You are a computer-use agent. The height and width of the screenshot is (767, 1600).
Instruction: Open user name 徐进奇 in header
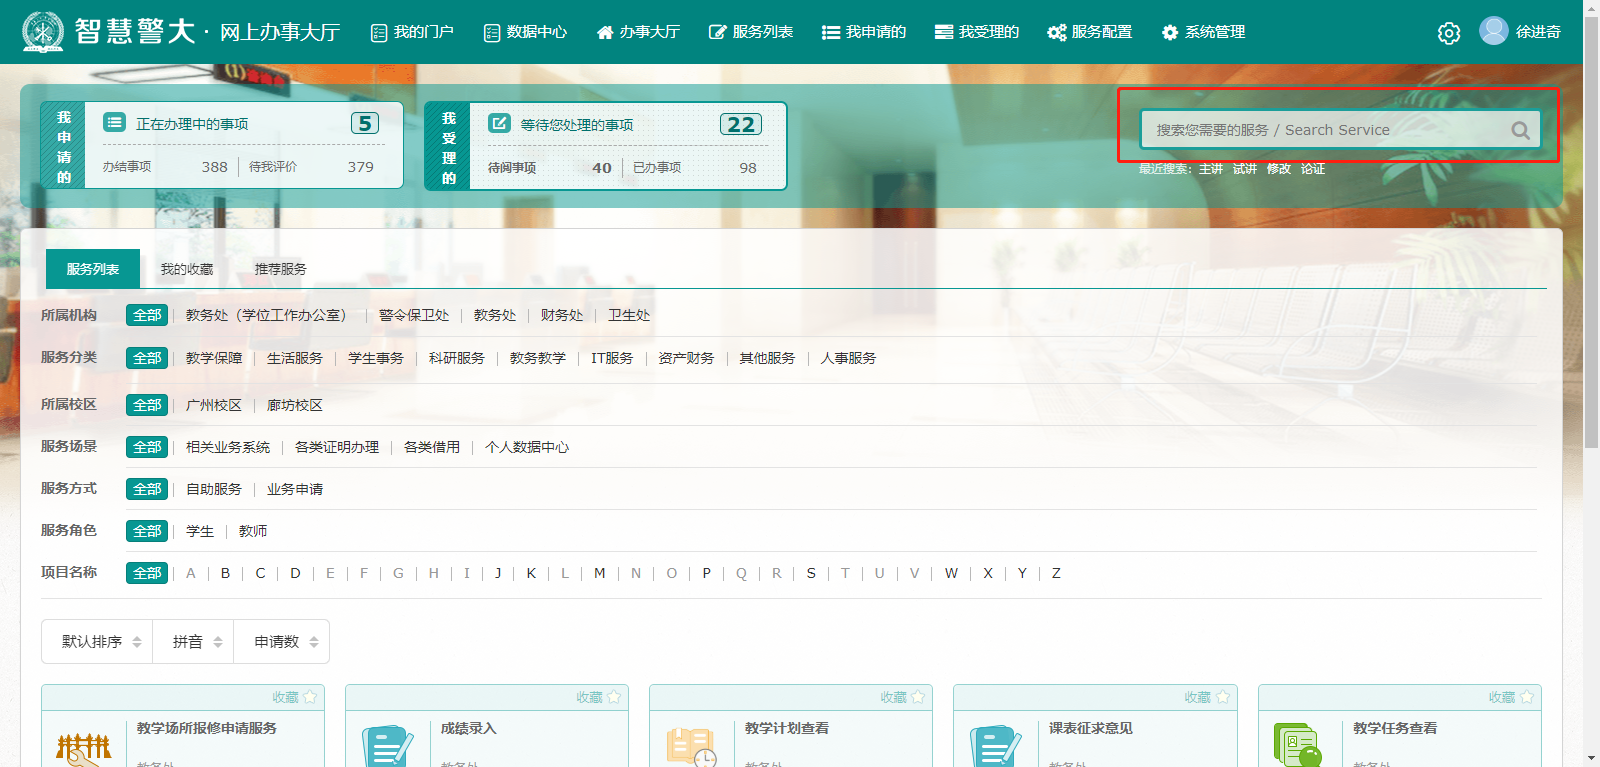pos(1538,32)
